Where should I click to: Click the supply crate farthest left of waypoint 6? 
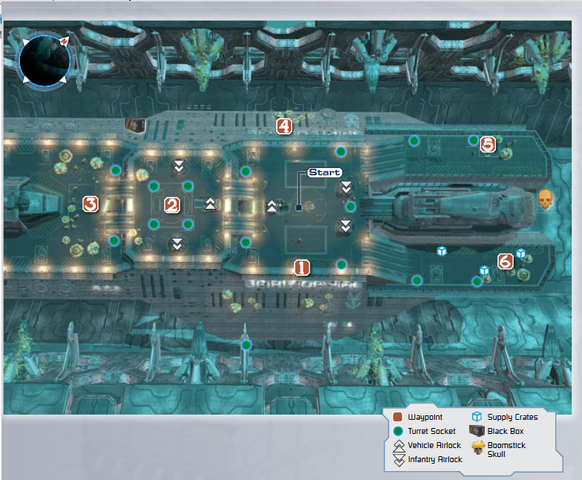441,251
